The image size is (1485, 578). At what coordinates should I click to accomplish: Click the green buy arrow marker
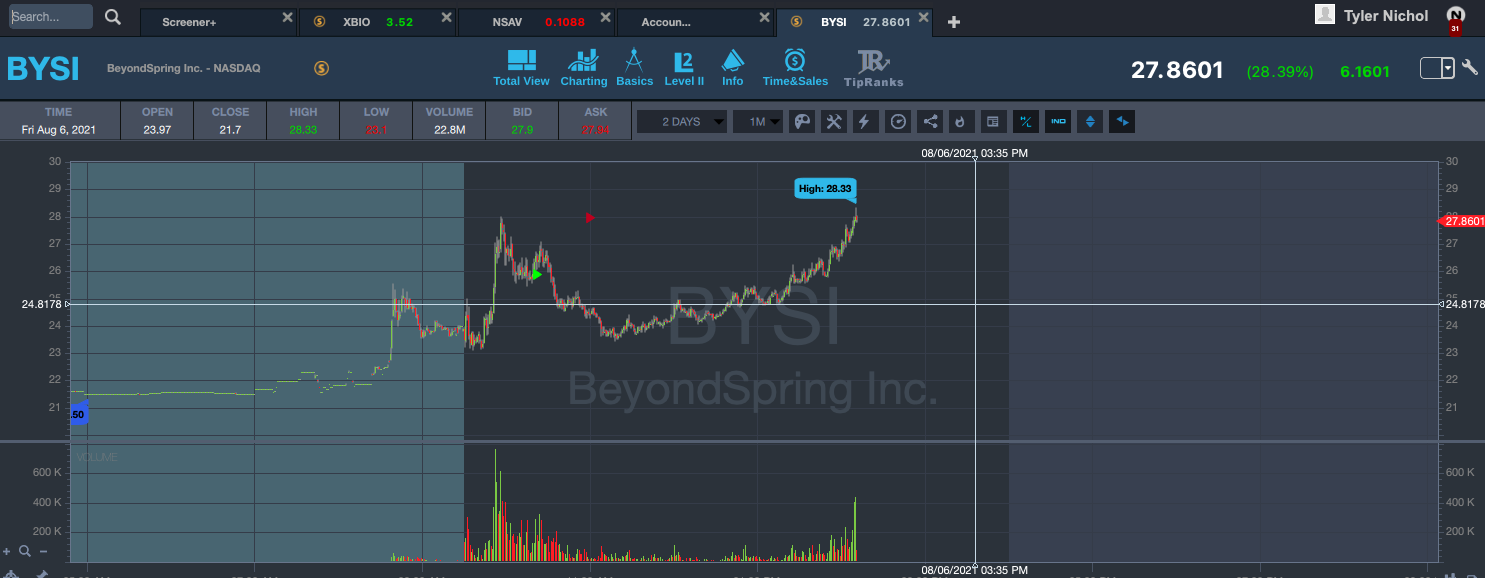pyautogui.click(x=537, y=274)
